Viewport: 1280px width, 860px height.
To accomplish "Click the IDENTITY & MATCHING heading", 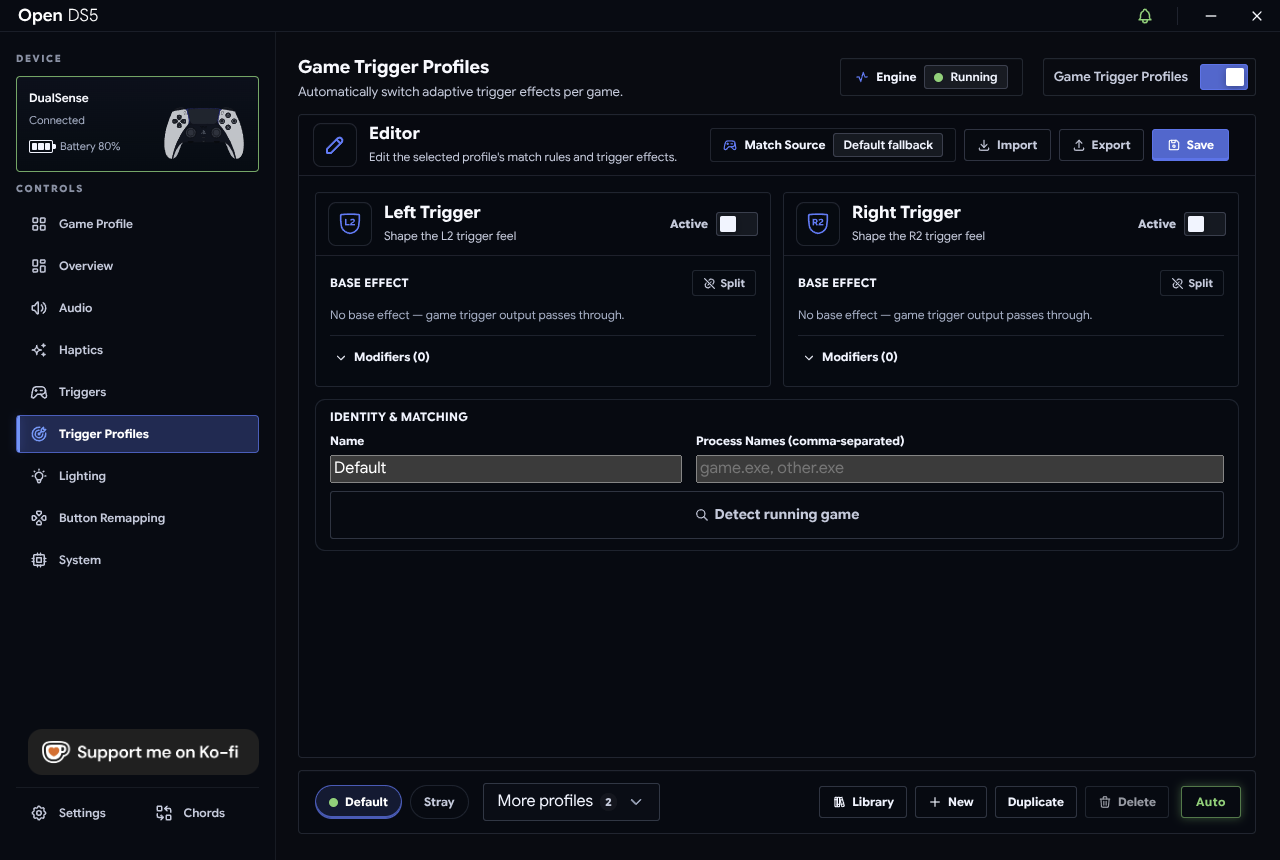I will pyautogui.click(x=399, y=417).
